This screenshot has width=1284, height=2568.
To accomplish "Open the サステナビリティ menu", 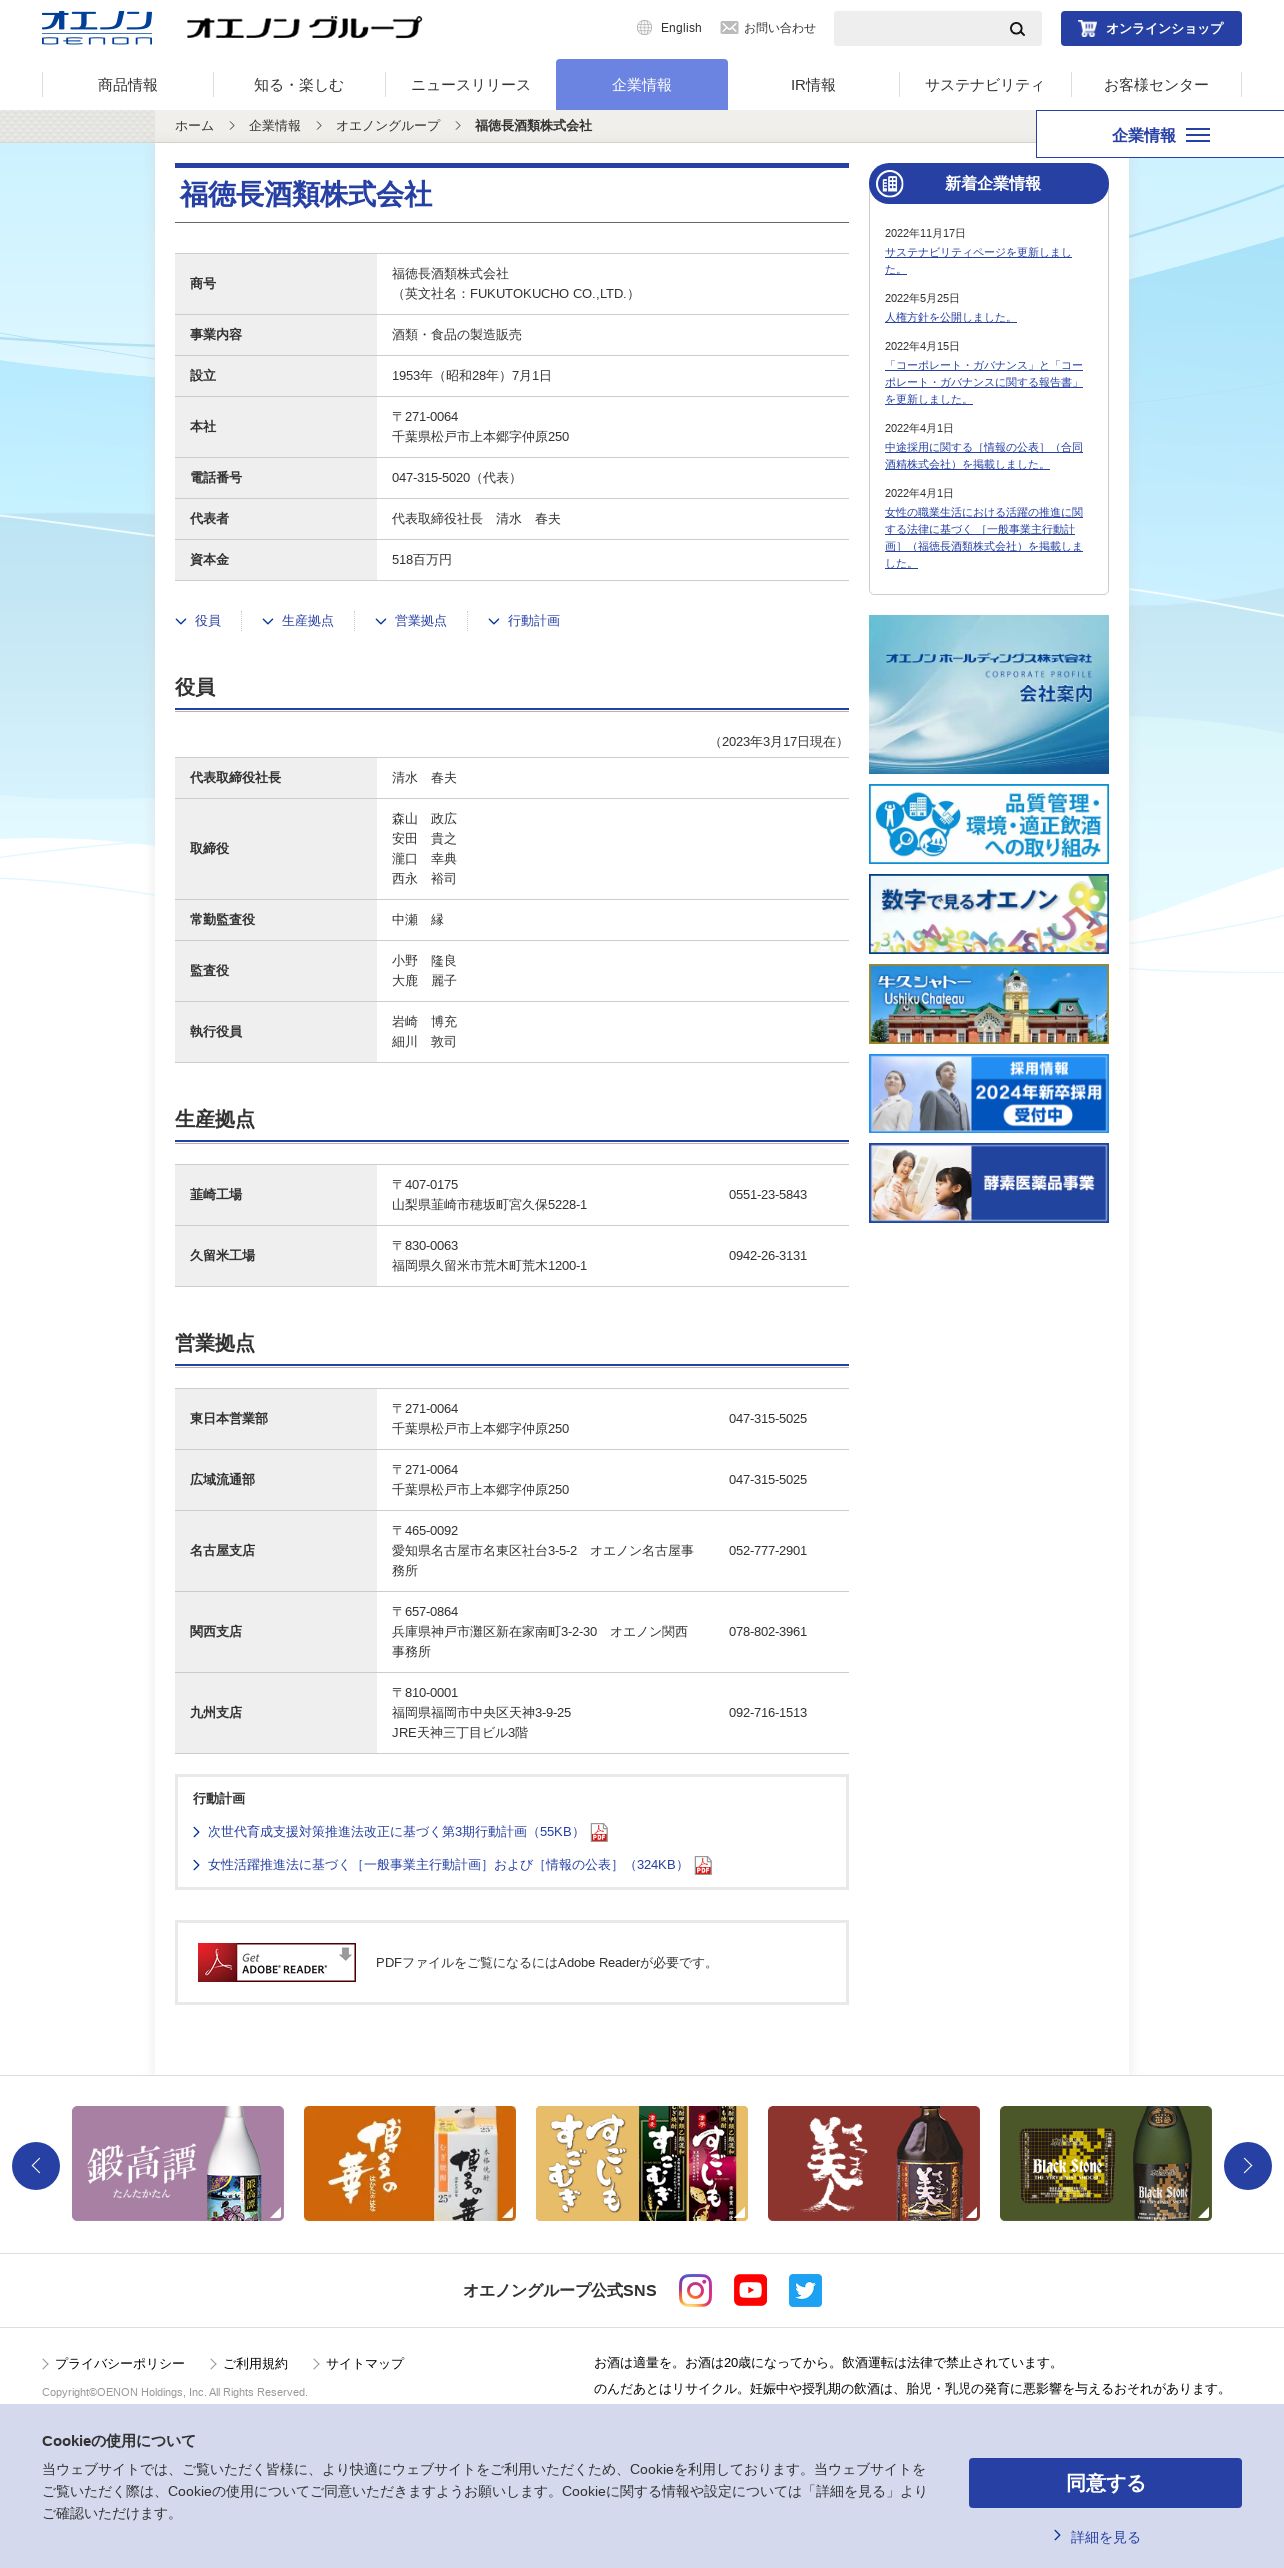I will click(x=984, y=85).
